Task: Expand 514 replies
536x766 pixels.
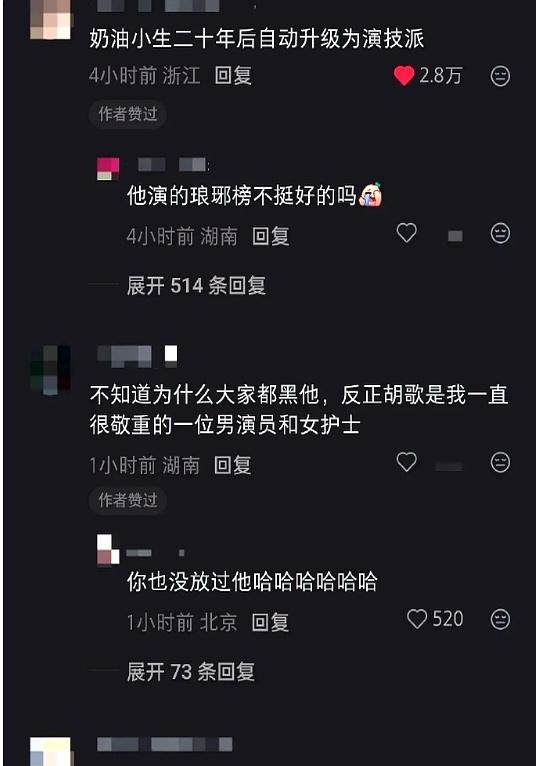Action: pyautogui.click(x=196, y=285)
